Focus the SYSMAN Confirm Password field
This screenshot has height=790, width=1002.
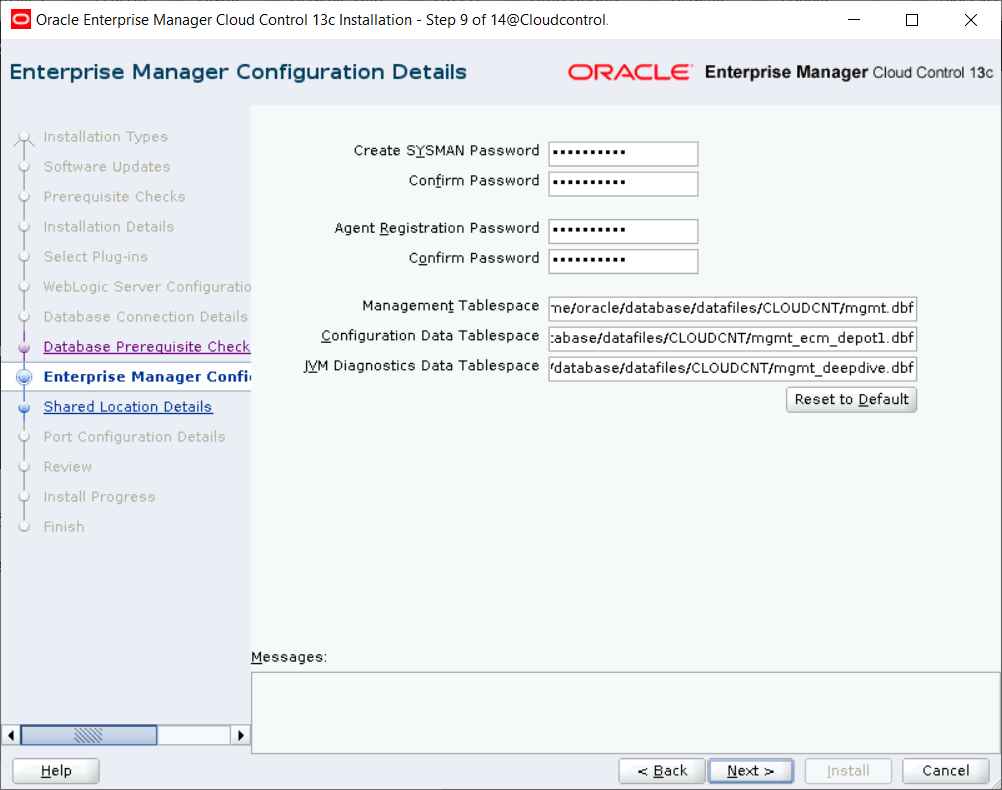coord(623,183)
